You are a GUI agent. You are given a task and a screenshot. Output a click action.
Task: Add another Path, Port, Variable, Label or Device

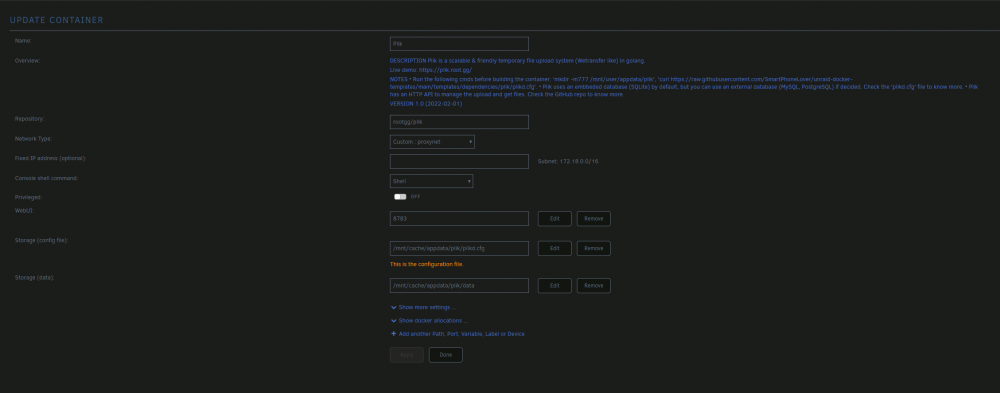[462, 334]
